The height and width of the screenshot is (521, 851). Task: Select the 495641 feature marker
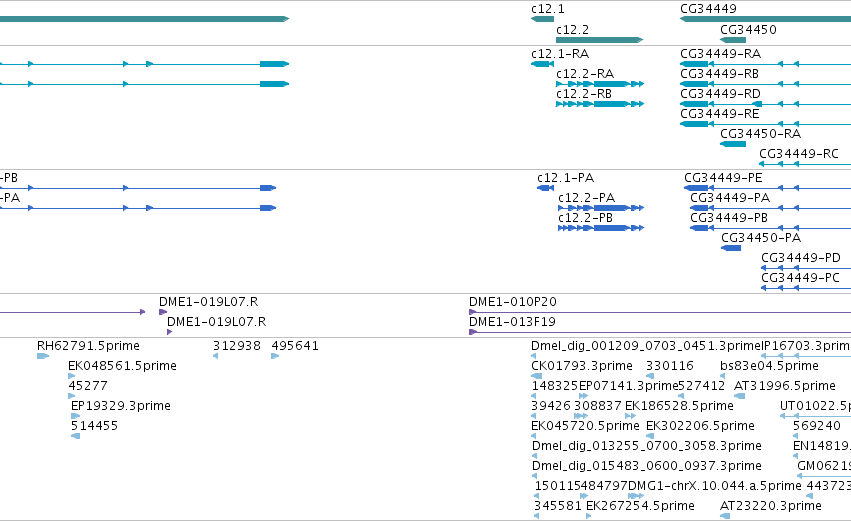275,356
